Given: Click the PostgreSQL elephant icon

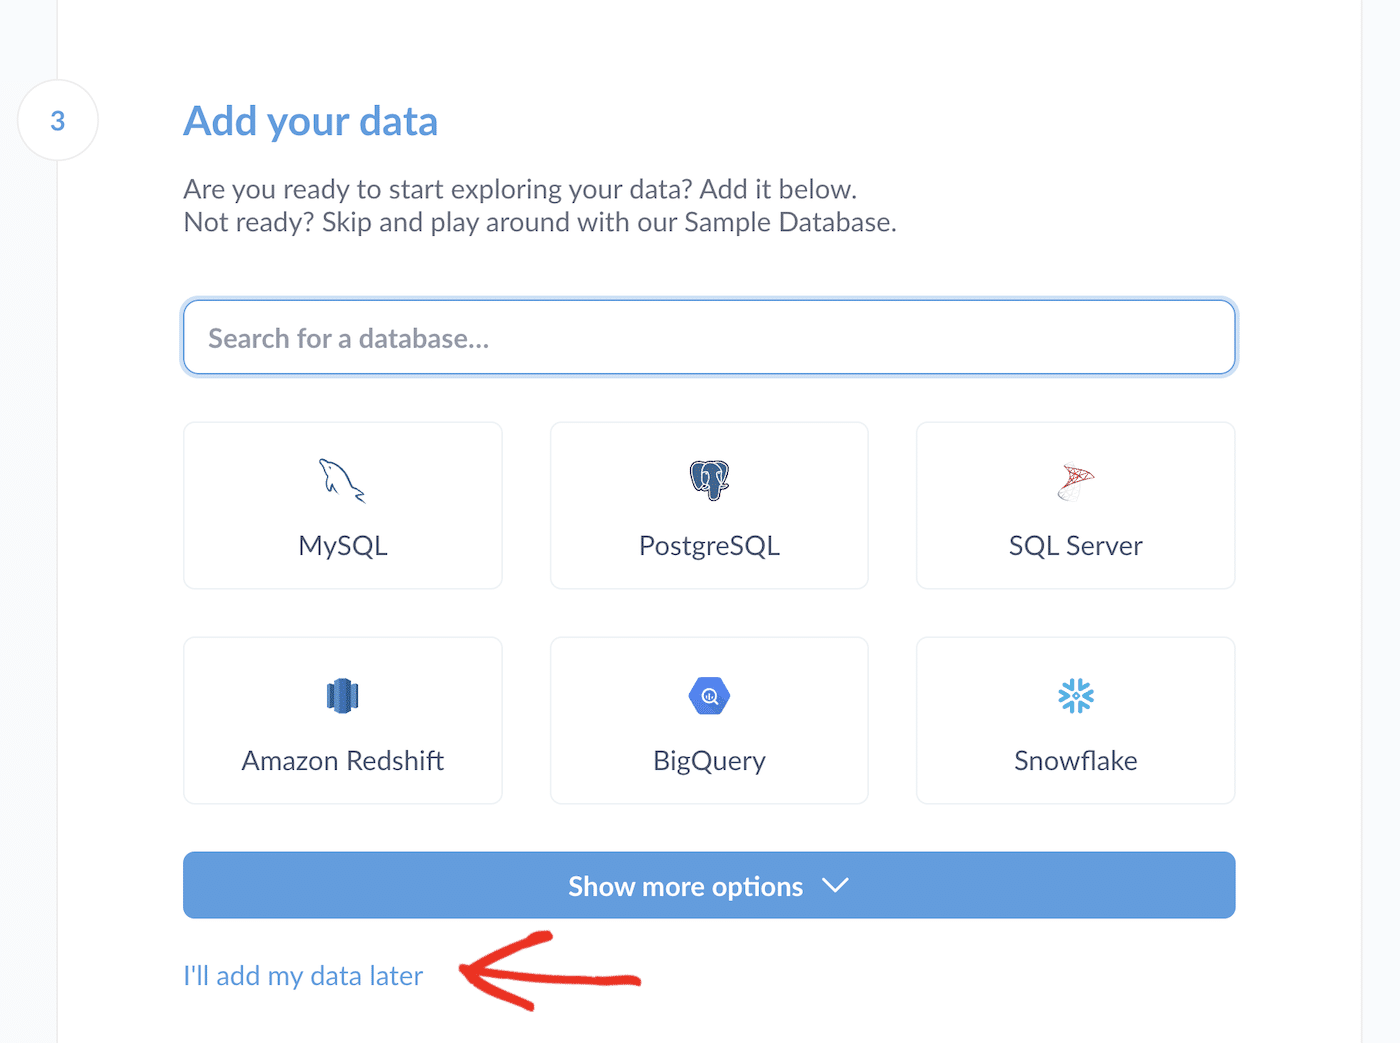Looking at the screenshot, I should click(x=708, y=478).
